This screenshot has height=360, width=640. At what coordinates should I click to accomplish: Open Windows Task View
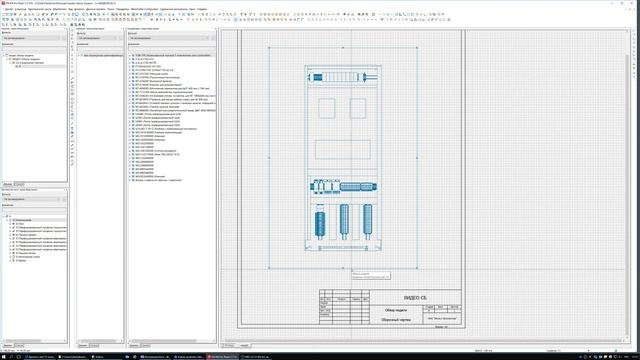[x=18, y=357]
